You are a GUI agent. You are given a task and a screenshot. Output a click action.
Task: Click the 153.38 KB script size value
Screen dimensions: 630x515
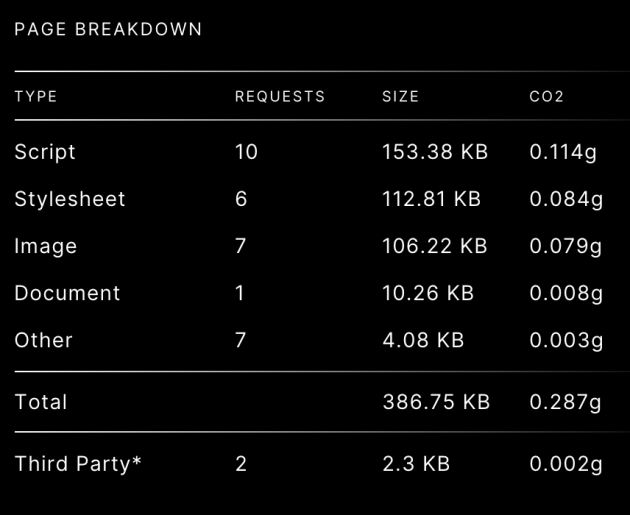pyautogui.click(x=435, y=152)
